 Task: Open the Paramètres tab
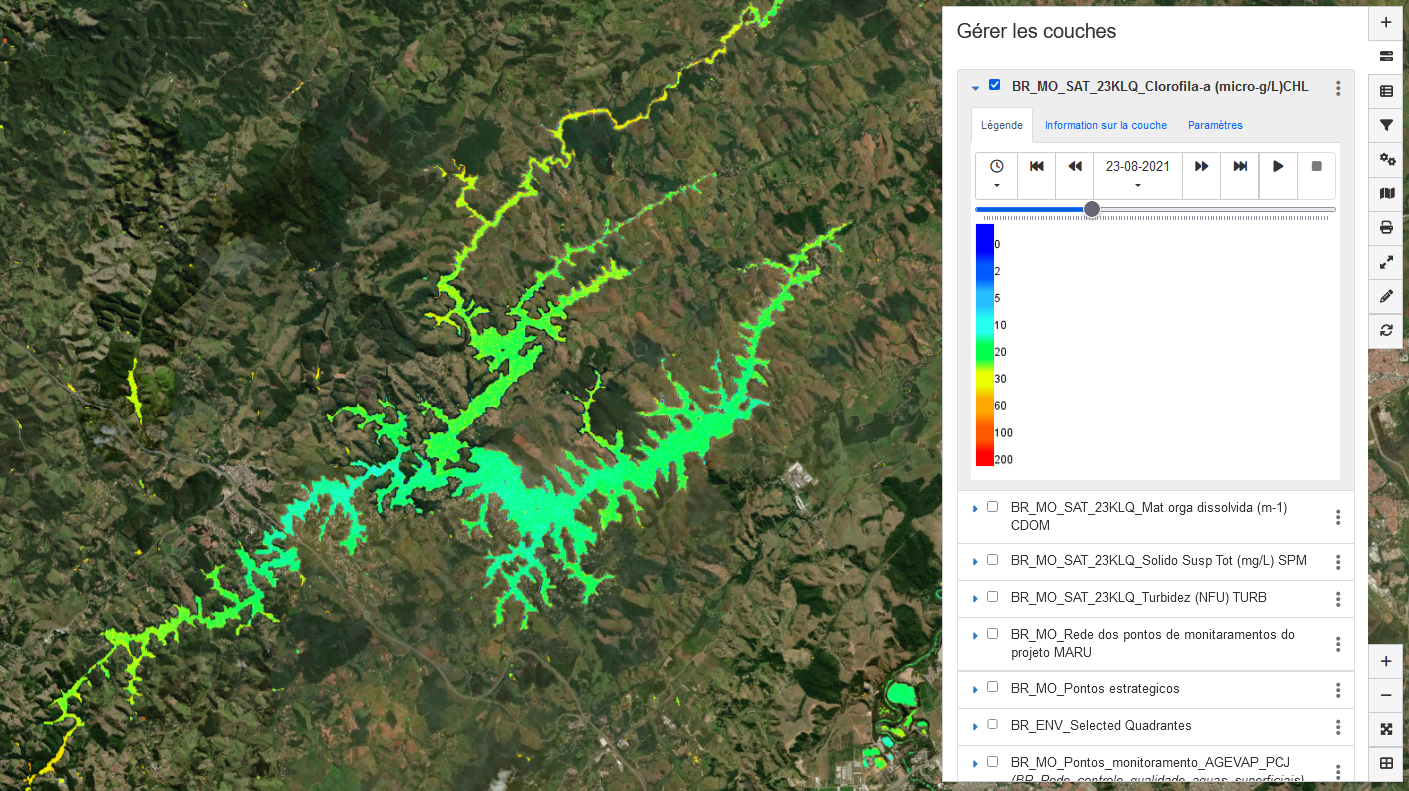tap(1215, 126)
